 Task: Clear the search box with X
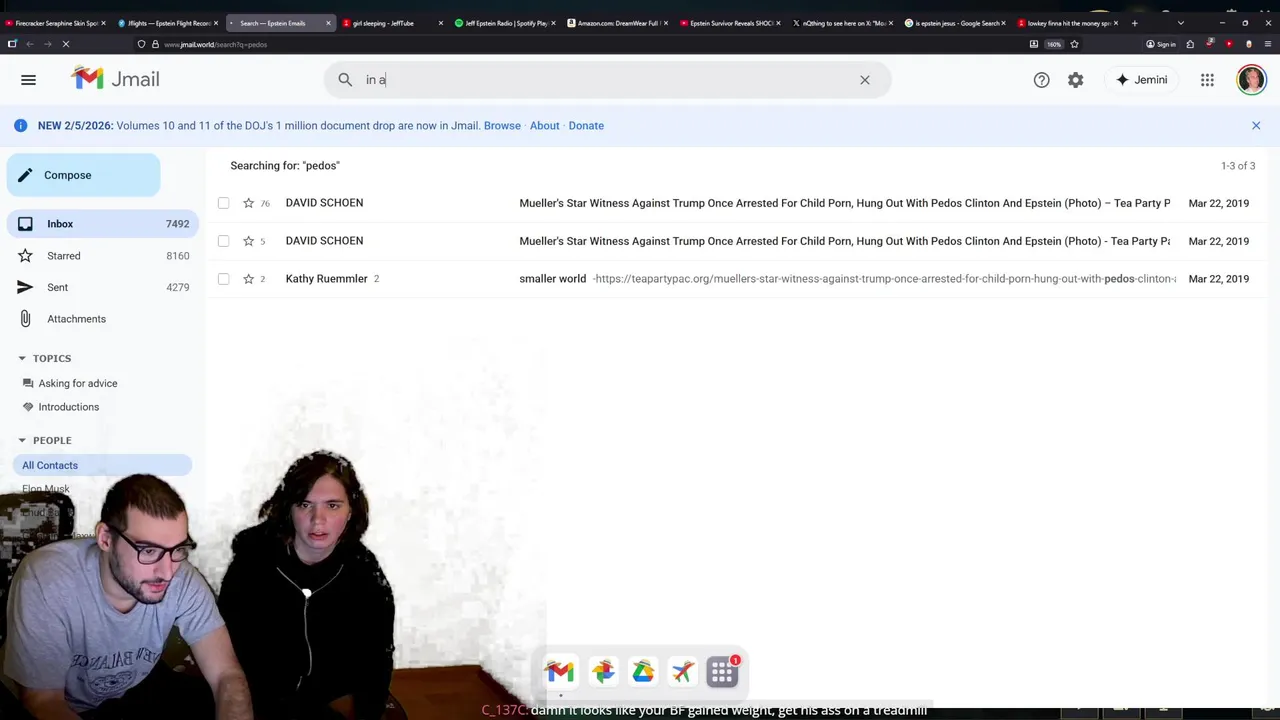[x=865, y=80]
